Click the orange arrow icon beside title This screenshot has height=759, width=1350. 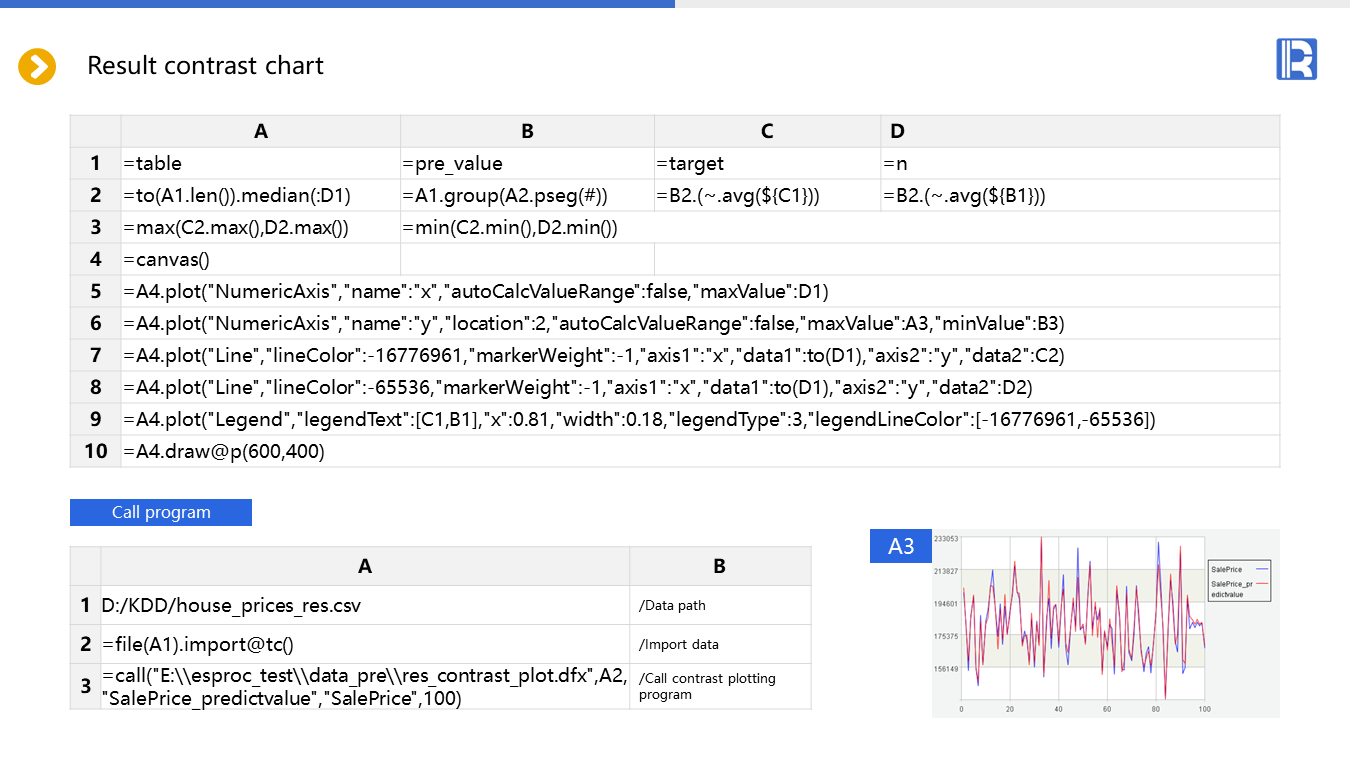(37, 66)
